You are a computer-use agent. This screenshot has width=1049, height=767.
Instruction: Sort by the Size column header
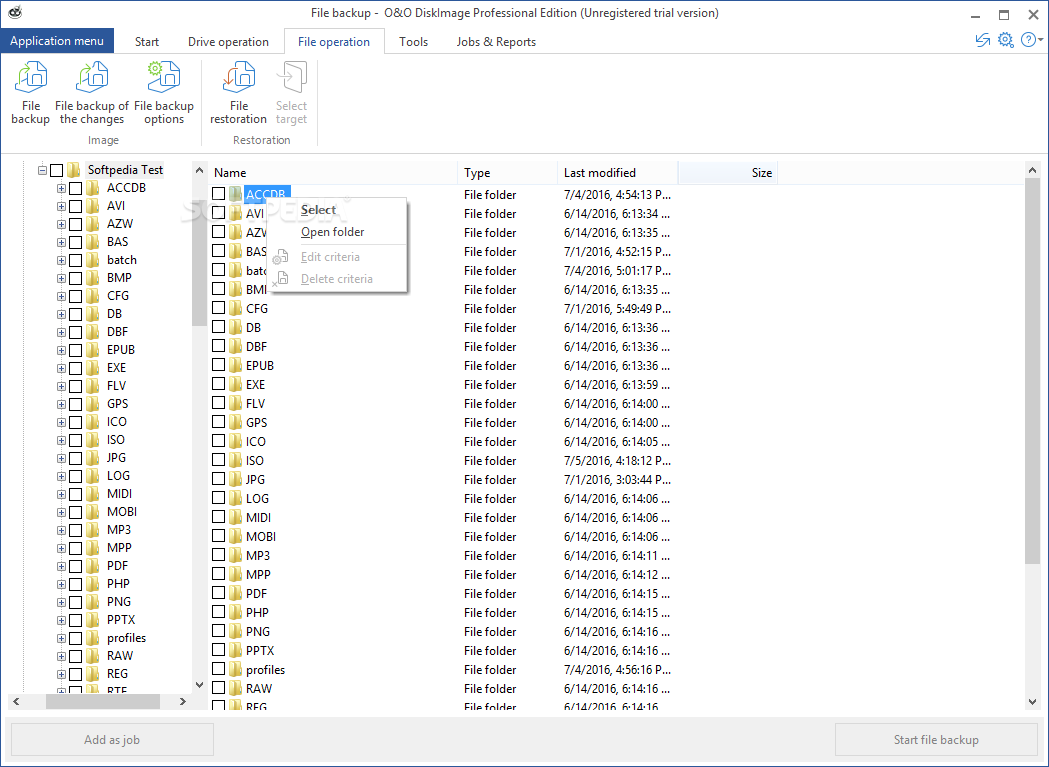click(728, 173)
